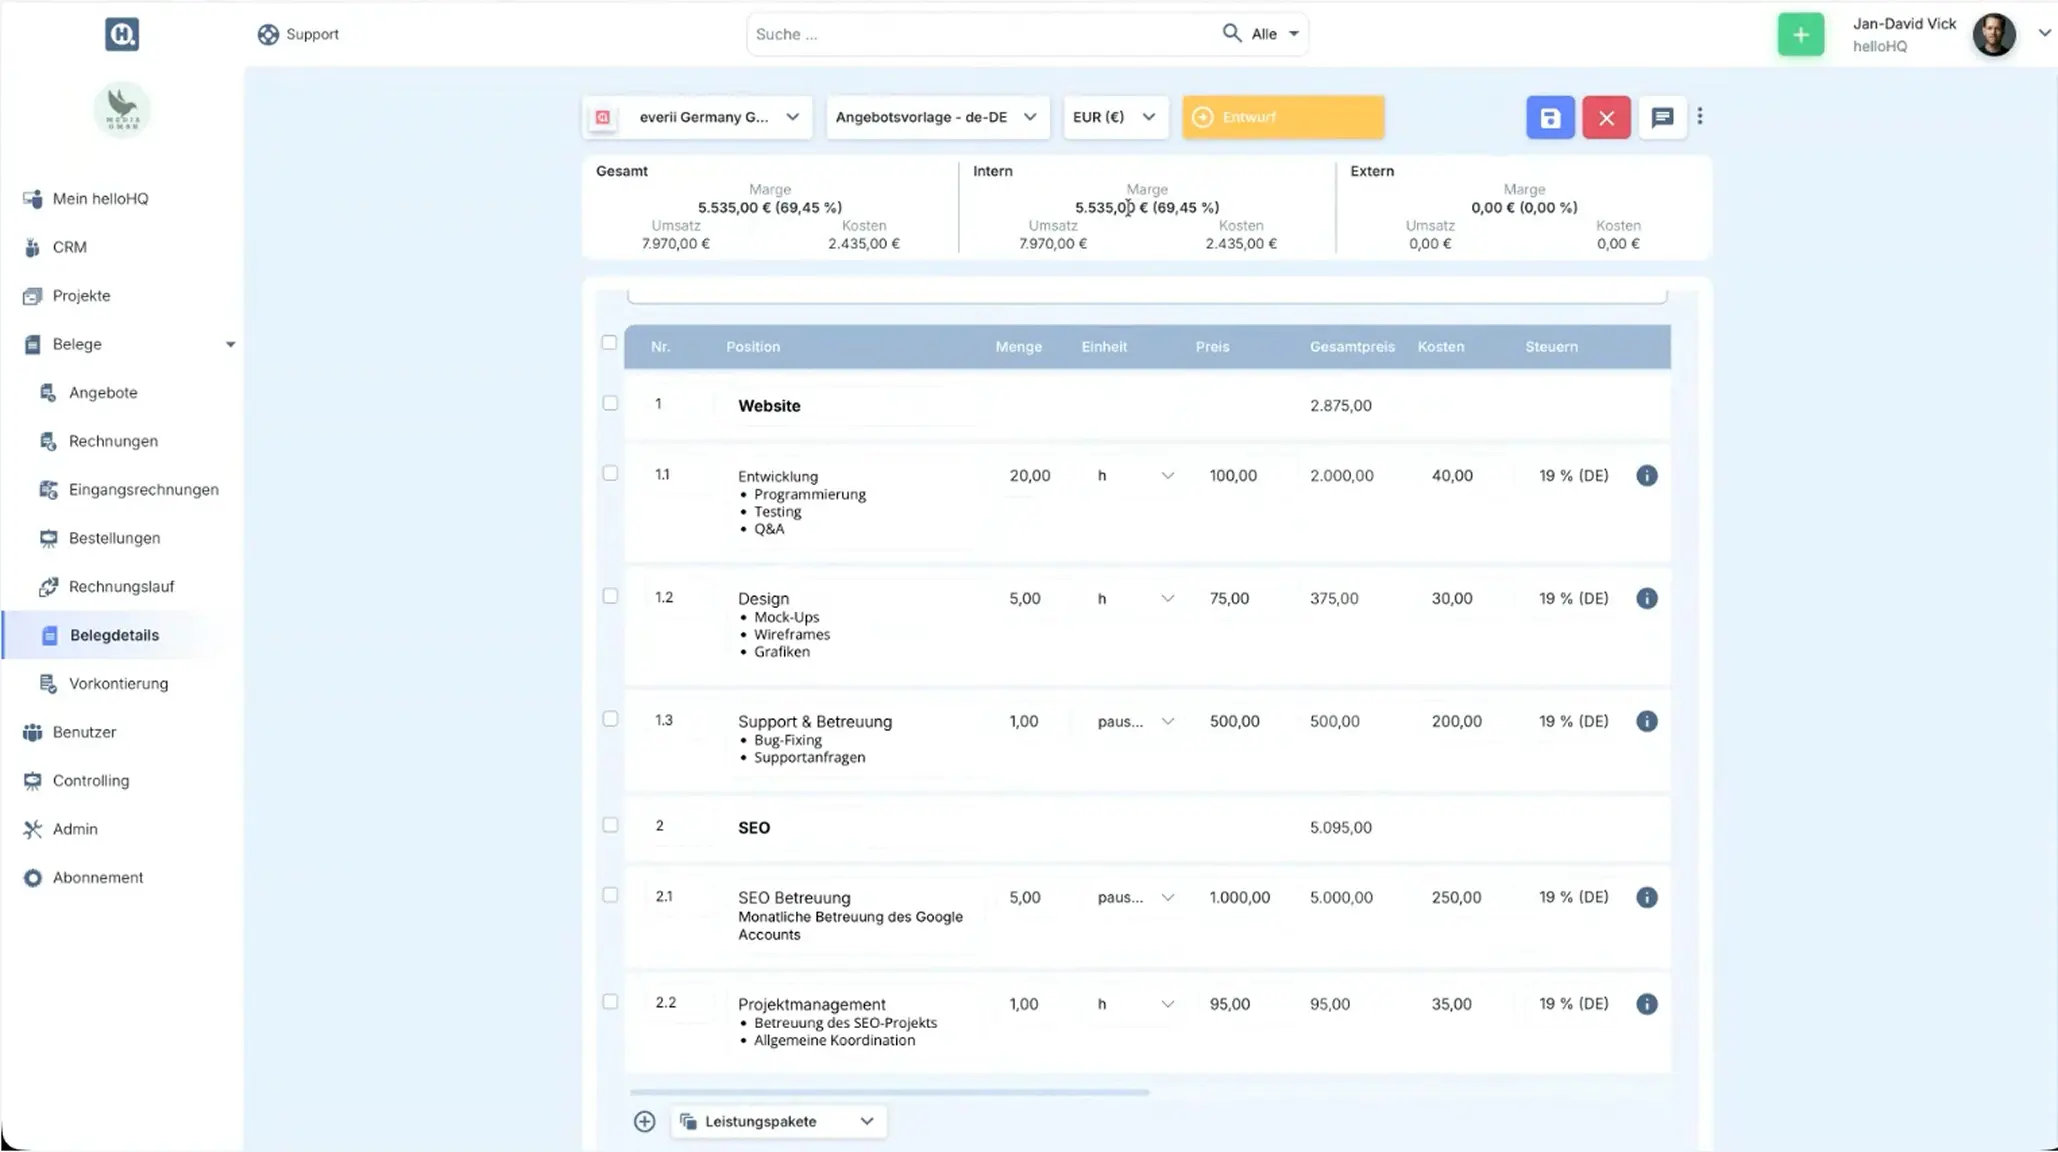Image resolution: width=2058 pixels, height=1152 pixels.
Task: Click the Controlling sidebar icon
Action: (x=32, y=781)
